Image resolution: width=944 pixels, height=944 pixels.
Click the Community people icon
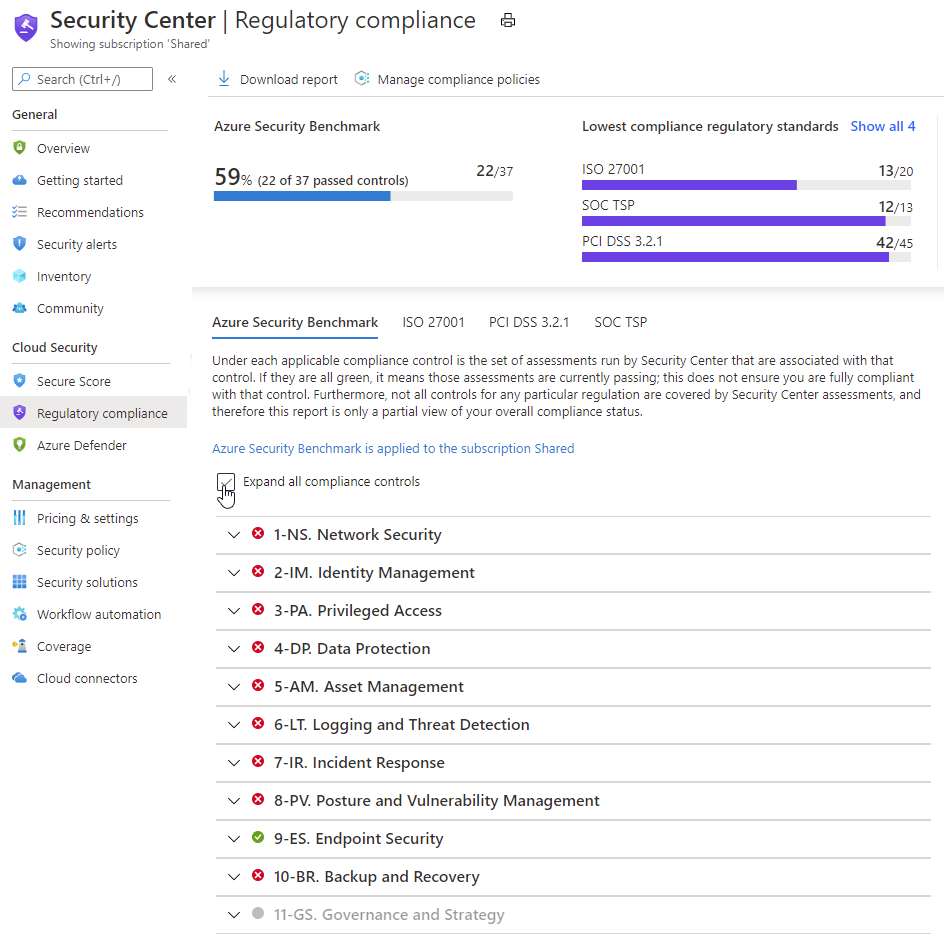point(20,308)
